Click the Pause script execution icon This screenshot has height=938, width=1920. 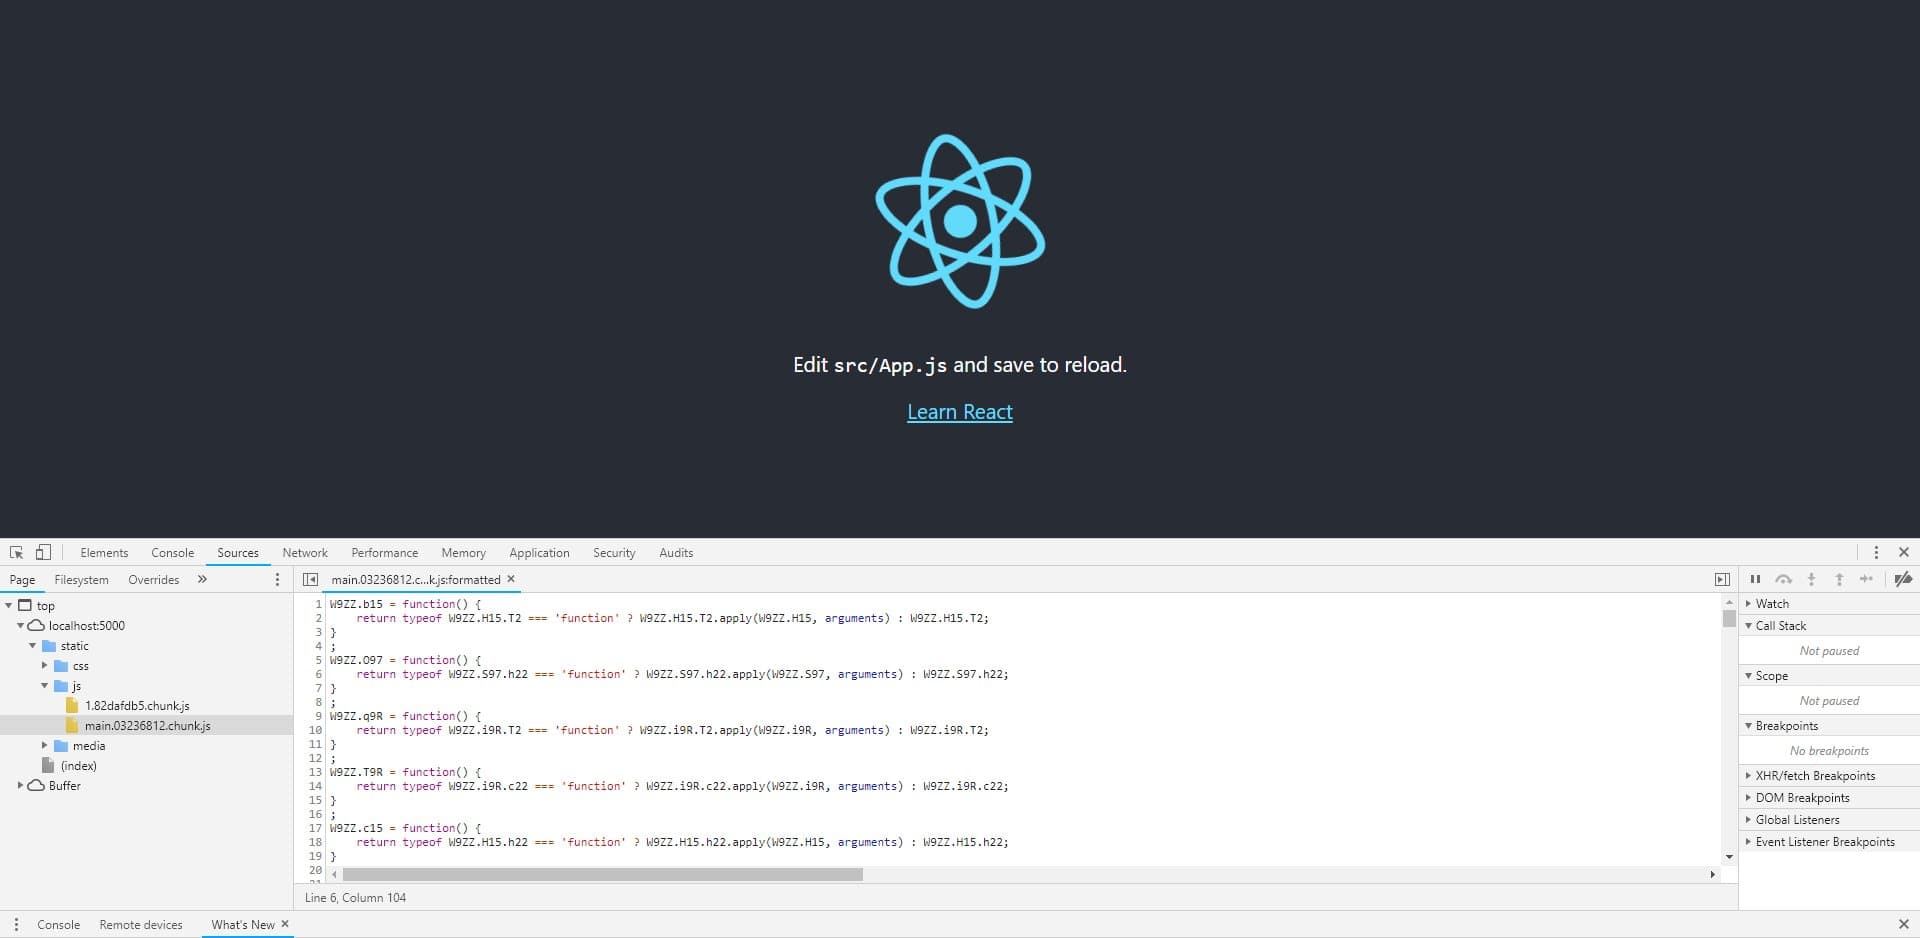coord(1756,579)
